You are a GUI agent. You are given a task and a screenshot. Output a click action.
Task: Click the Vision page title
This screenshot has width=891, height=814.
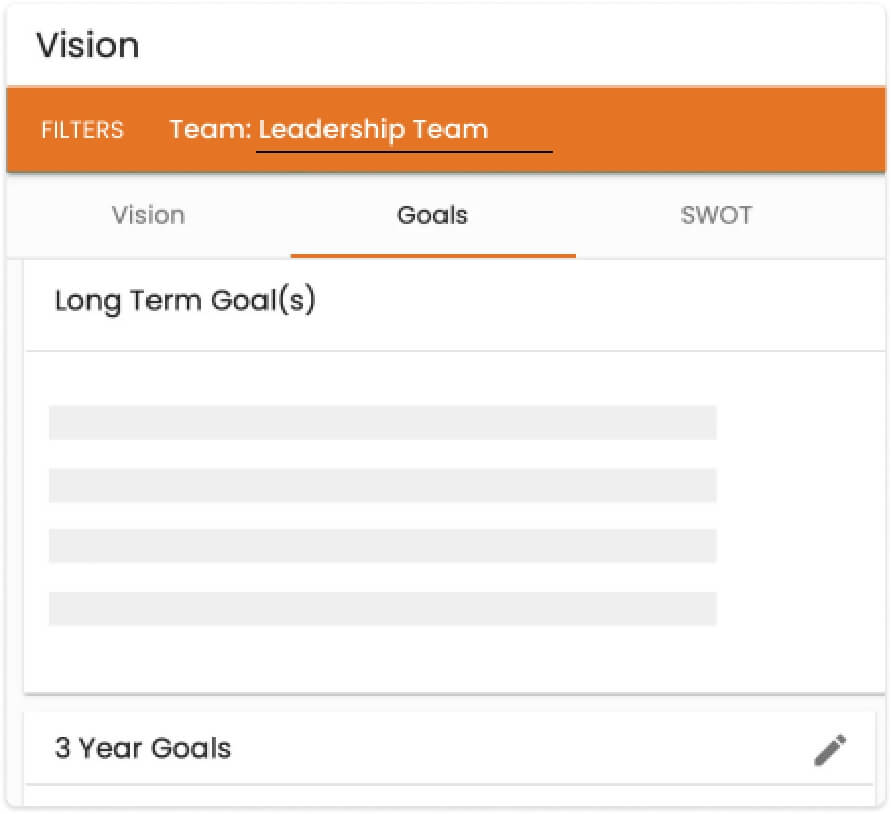(x=88, y=46)
